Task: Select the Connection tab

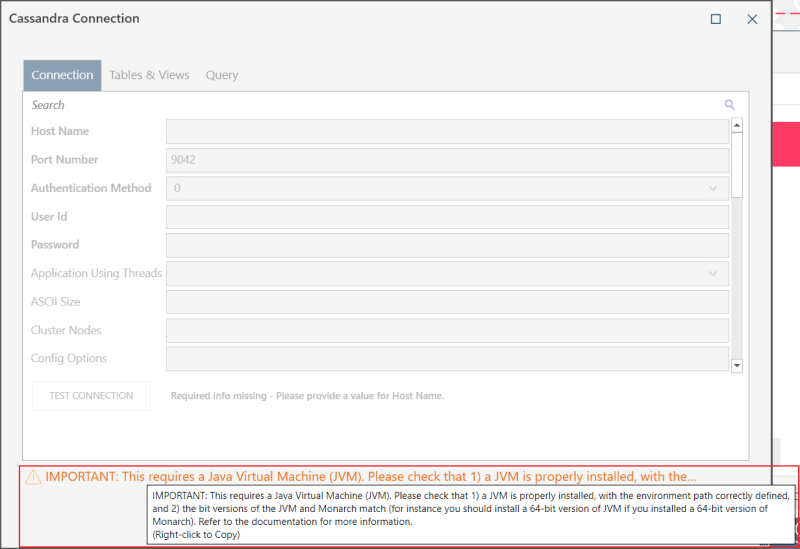Action: click(62, 75)
